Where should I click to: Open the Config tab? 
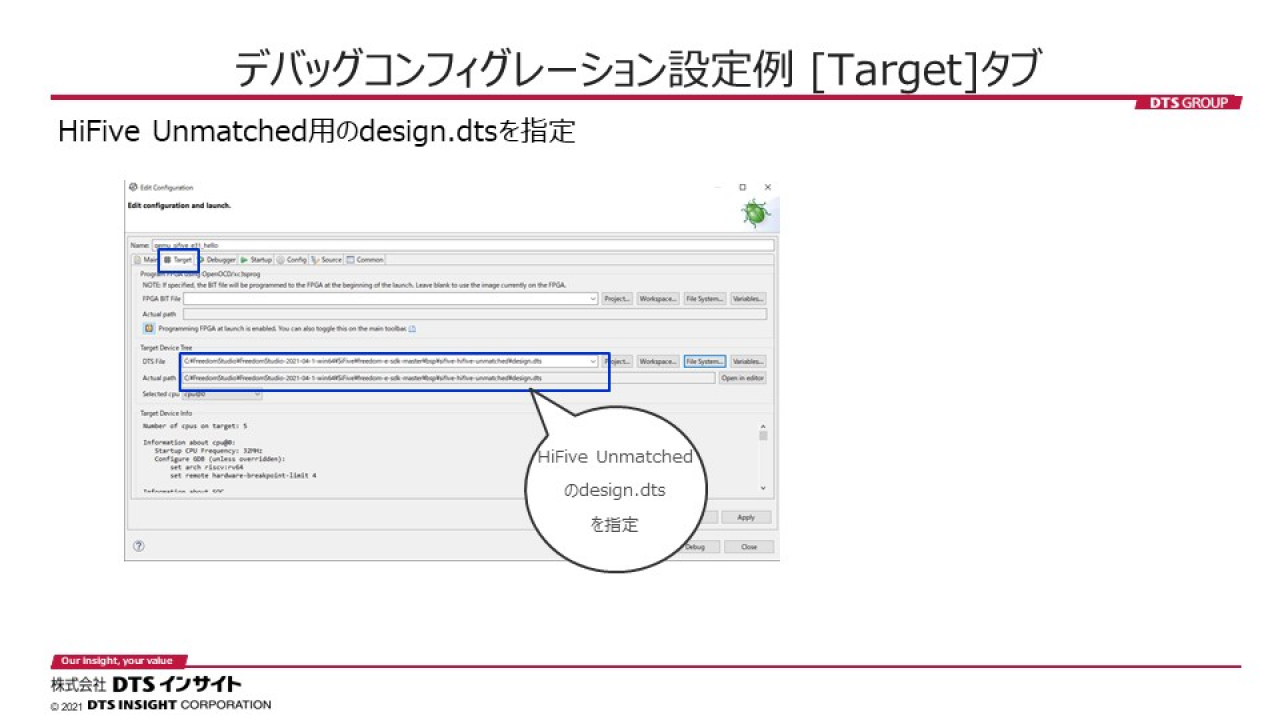pos(292,259)
